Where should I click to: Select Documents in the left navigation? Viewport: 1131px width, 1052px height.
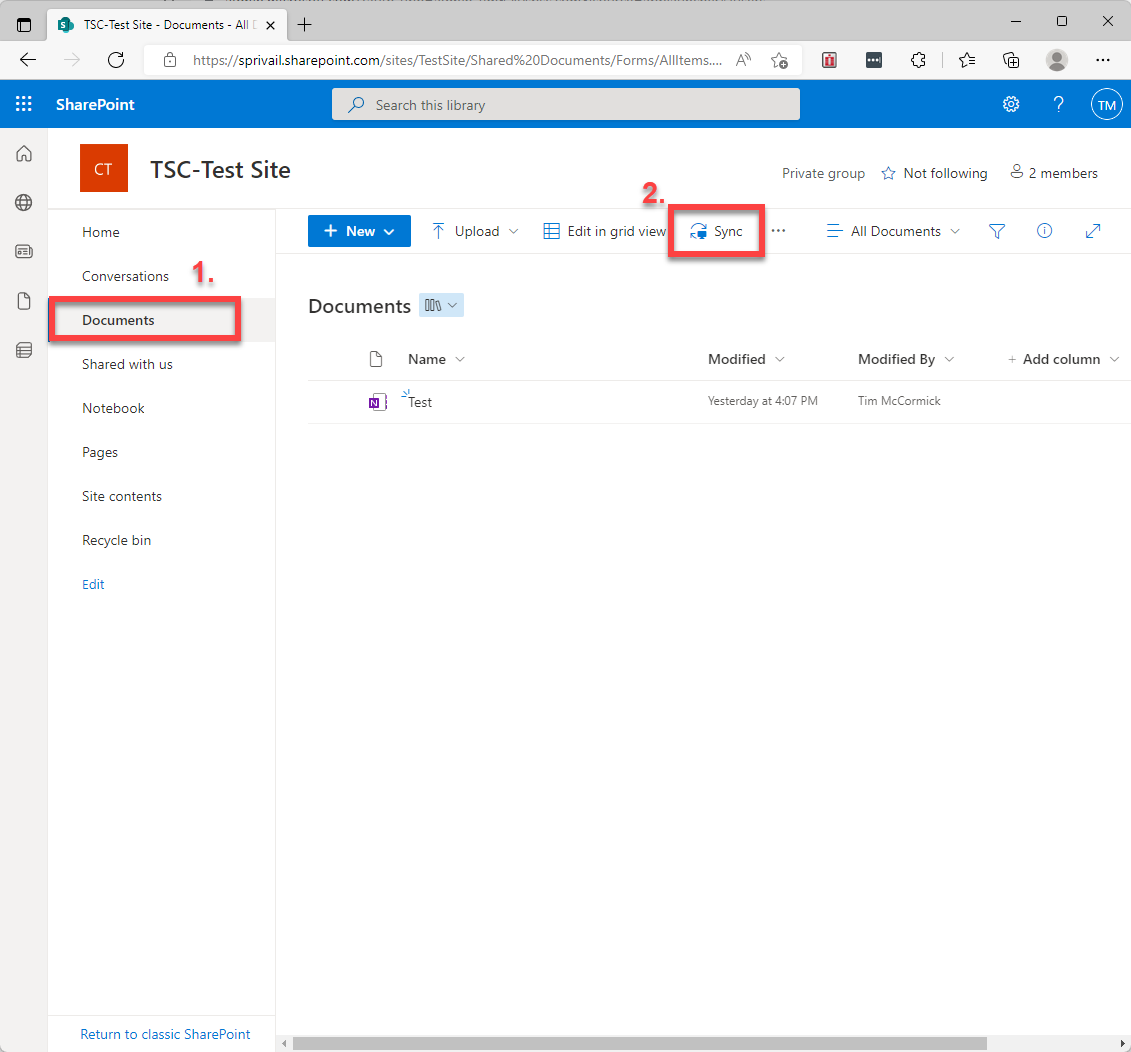pyautogui.click(x=118, y=320)
